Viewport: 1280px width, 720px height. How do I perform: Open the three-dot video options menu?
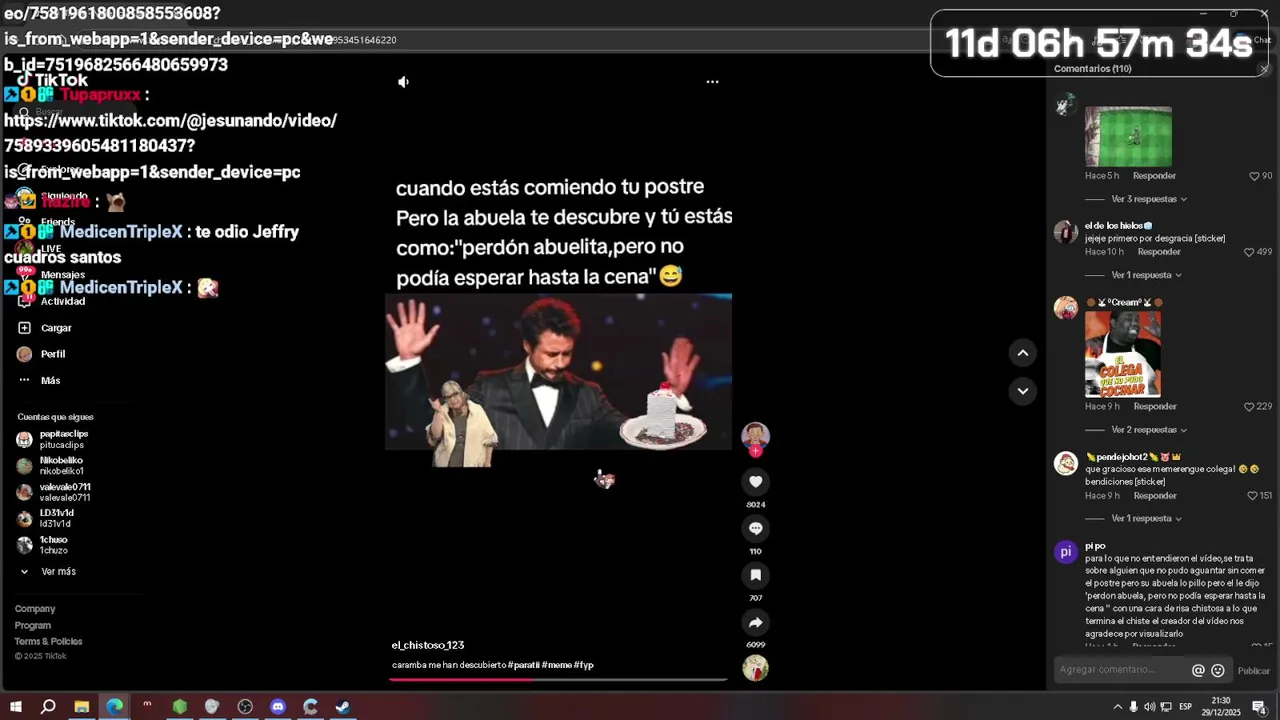pyautogui.click(x=712, y=82)
